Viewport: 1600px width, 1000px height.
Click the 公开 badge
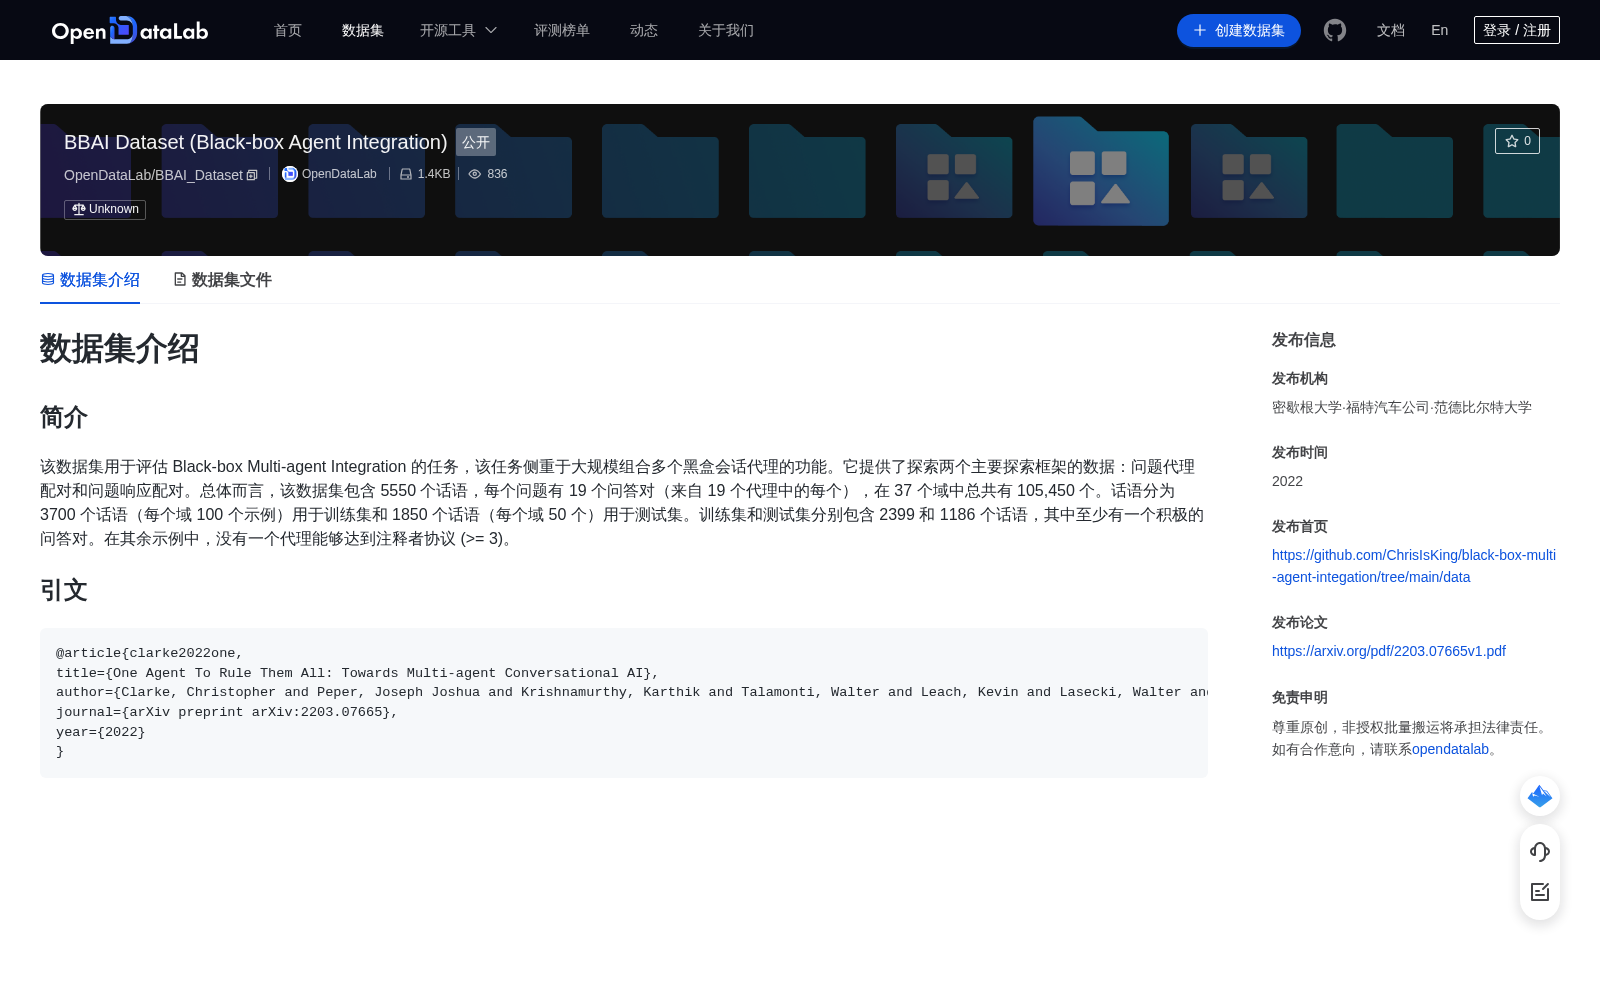[x=476, y=142]
